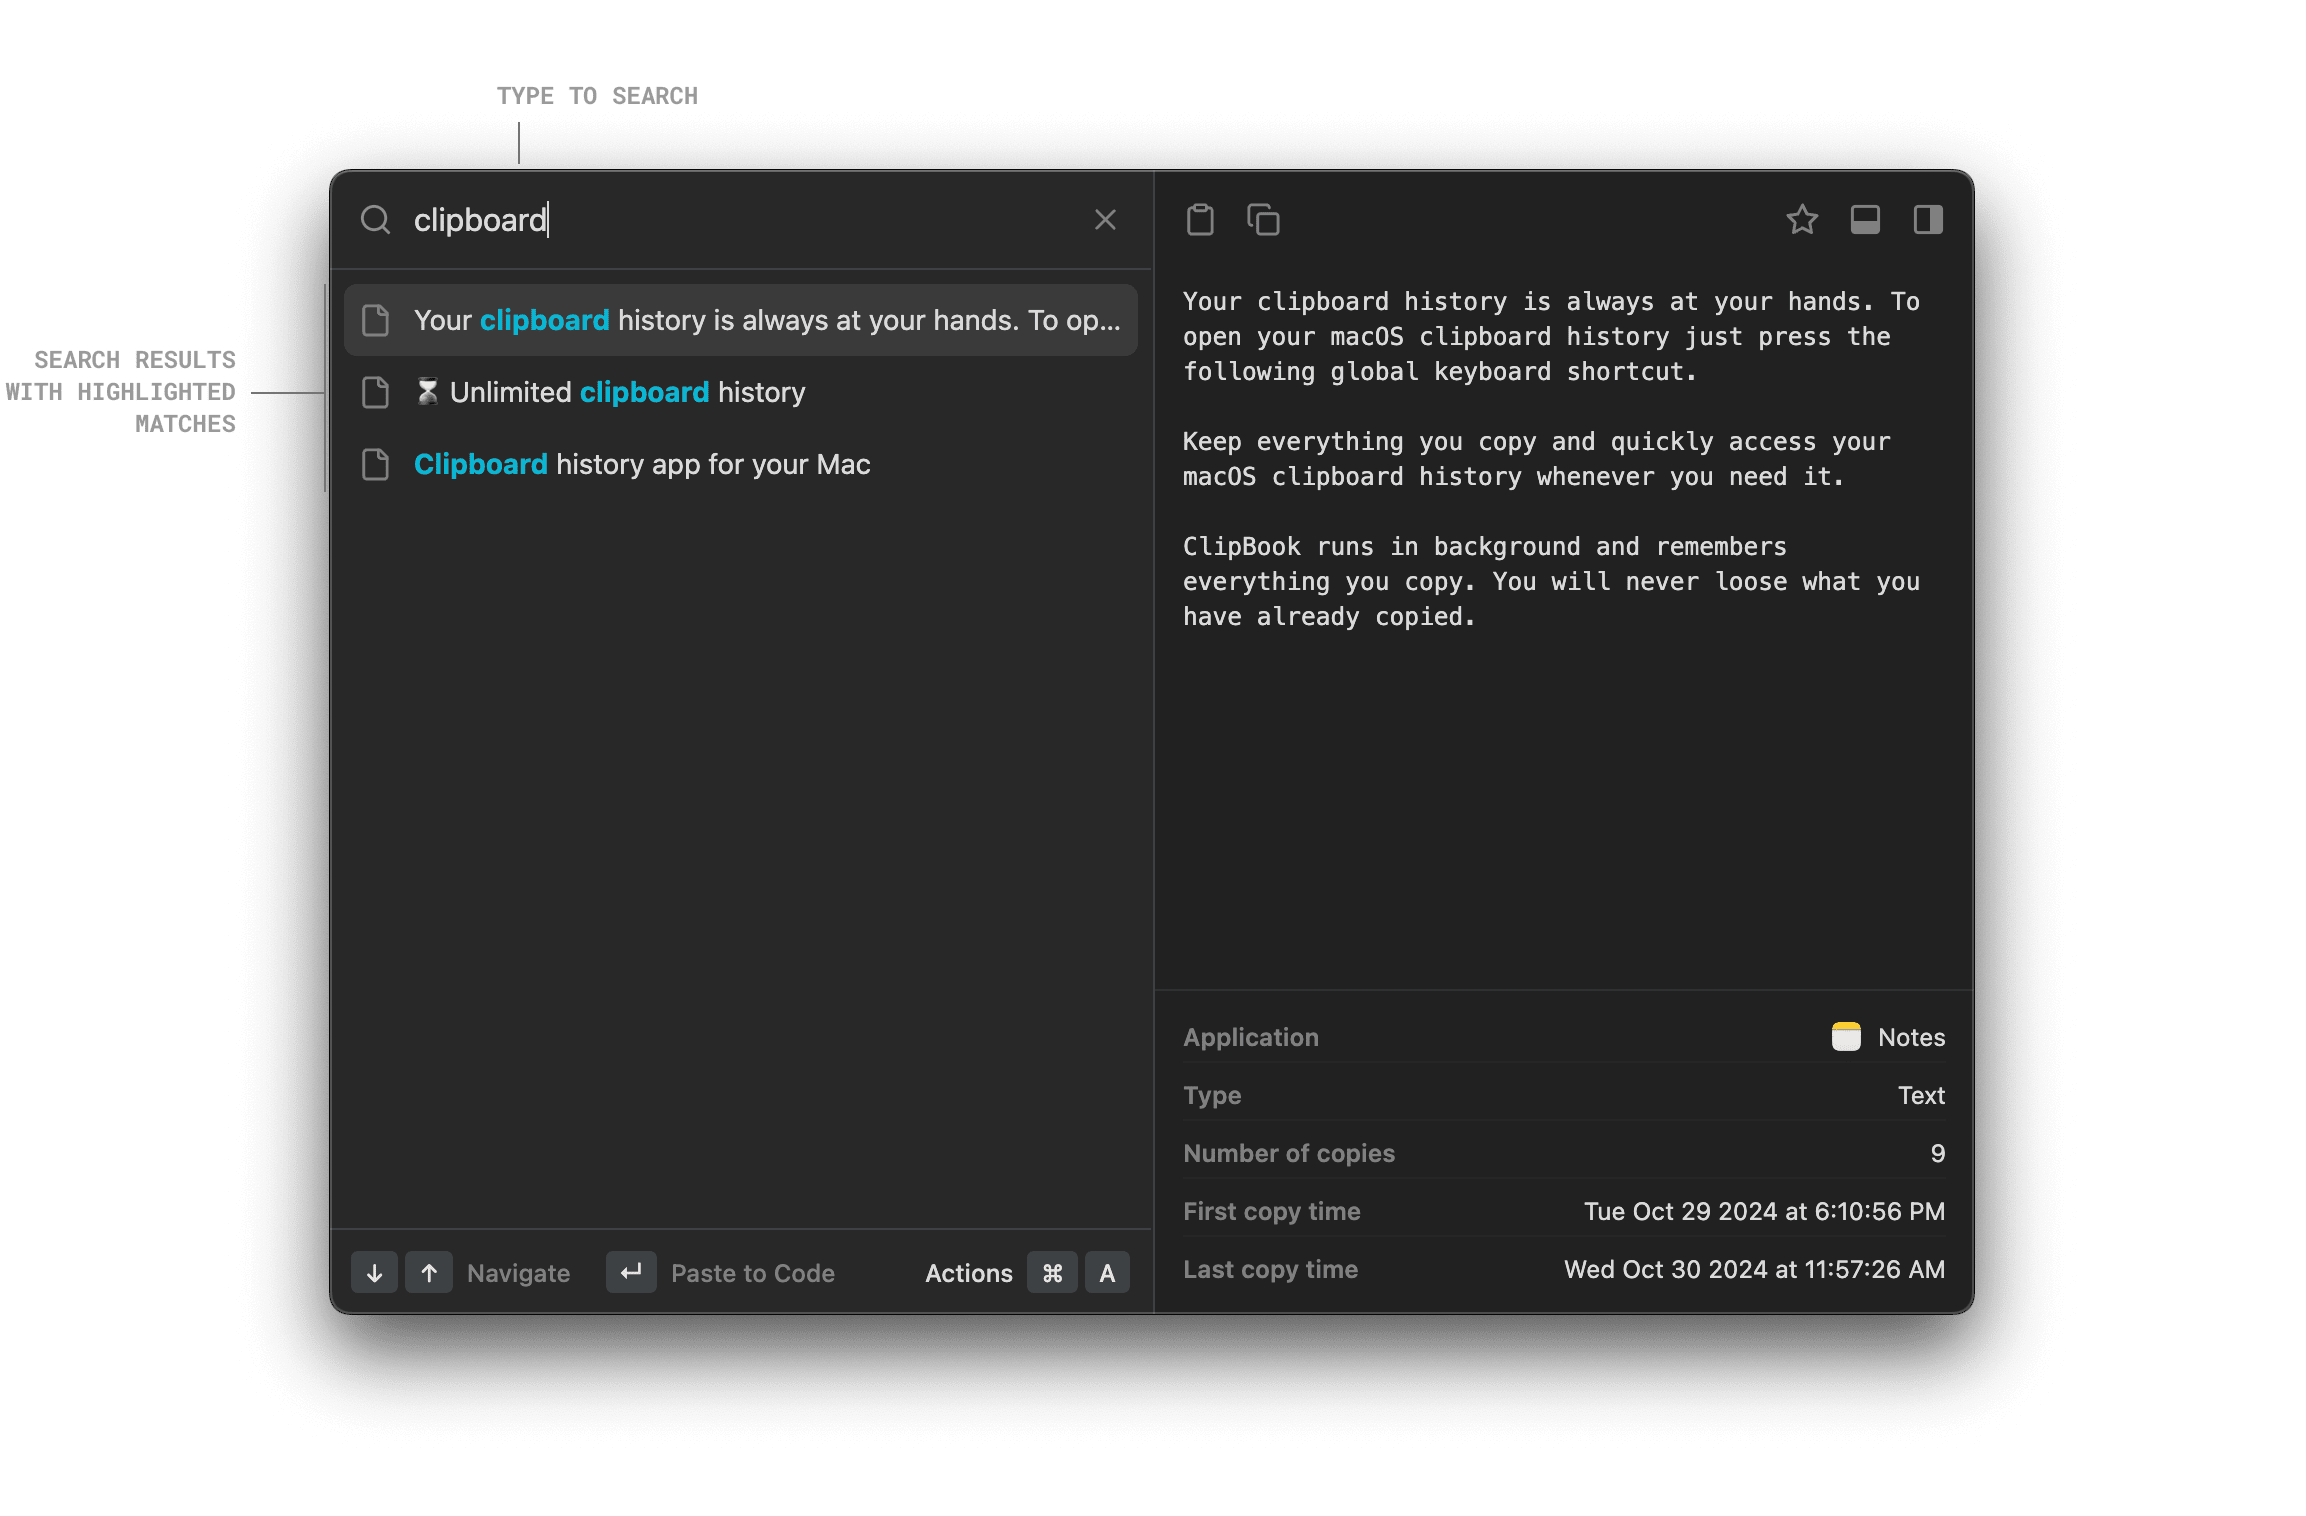Click the Notes application icon
The image size is (2306, 1516).
click(1845, 1037)
